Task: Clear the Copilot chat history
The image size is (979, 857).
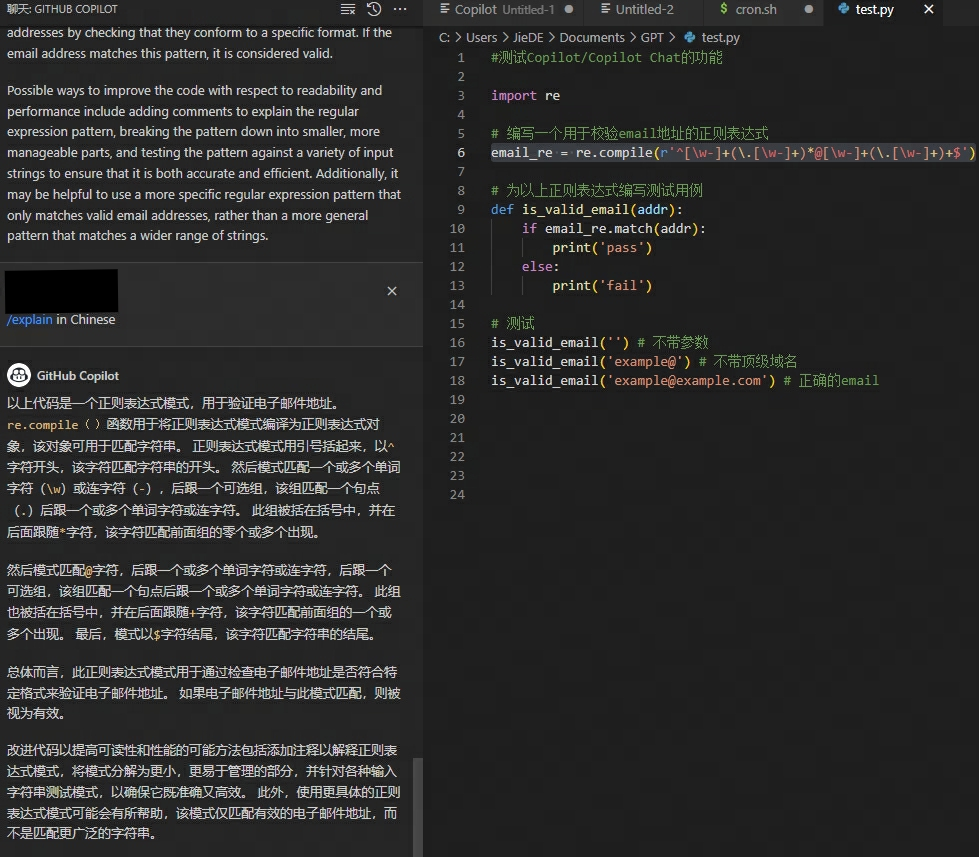Action: point(347,8)
